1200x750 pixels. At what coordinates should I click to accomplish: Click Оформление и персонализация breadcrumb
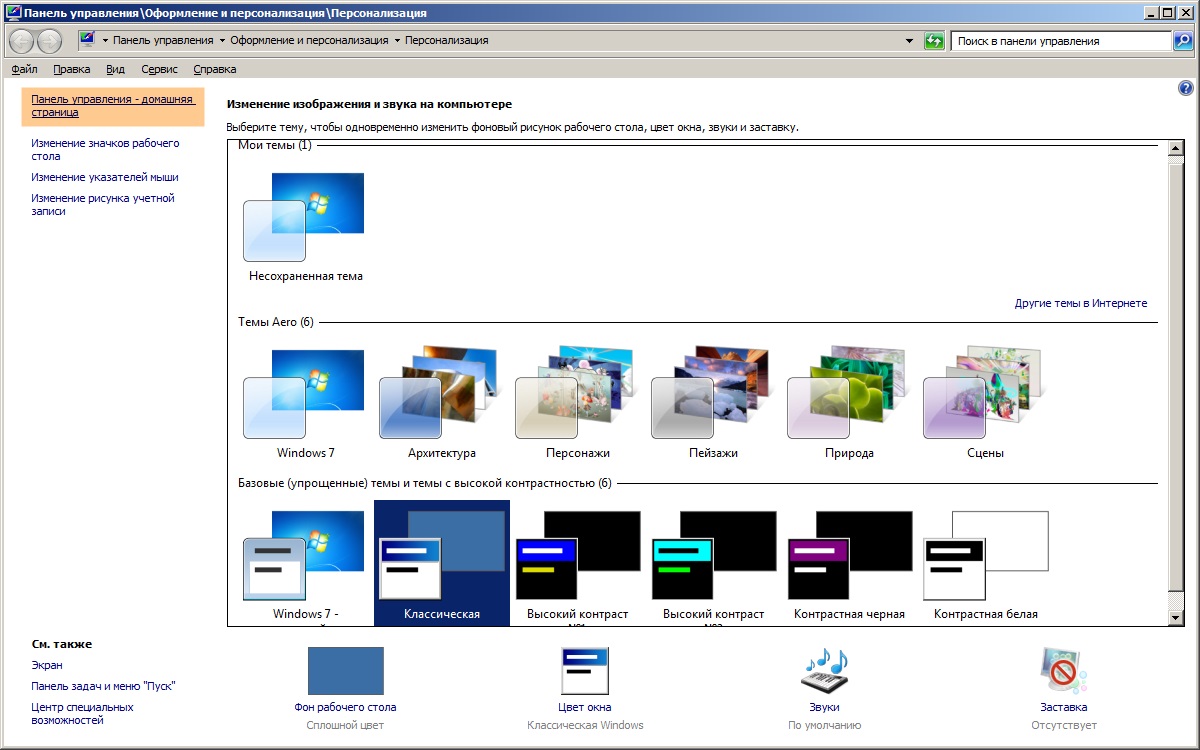(309, 41)
